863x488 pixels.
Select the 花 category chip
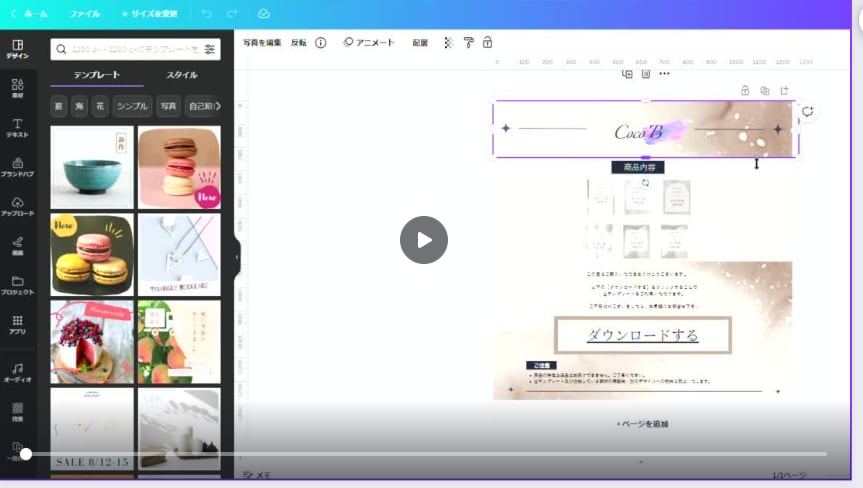[x=100, y=106]
